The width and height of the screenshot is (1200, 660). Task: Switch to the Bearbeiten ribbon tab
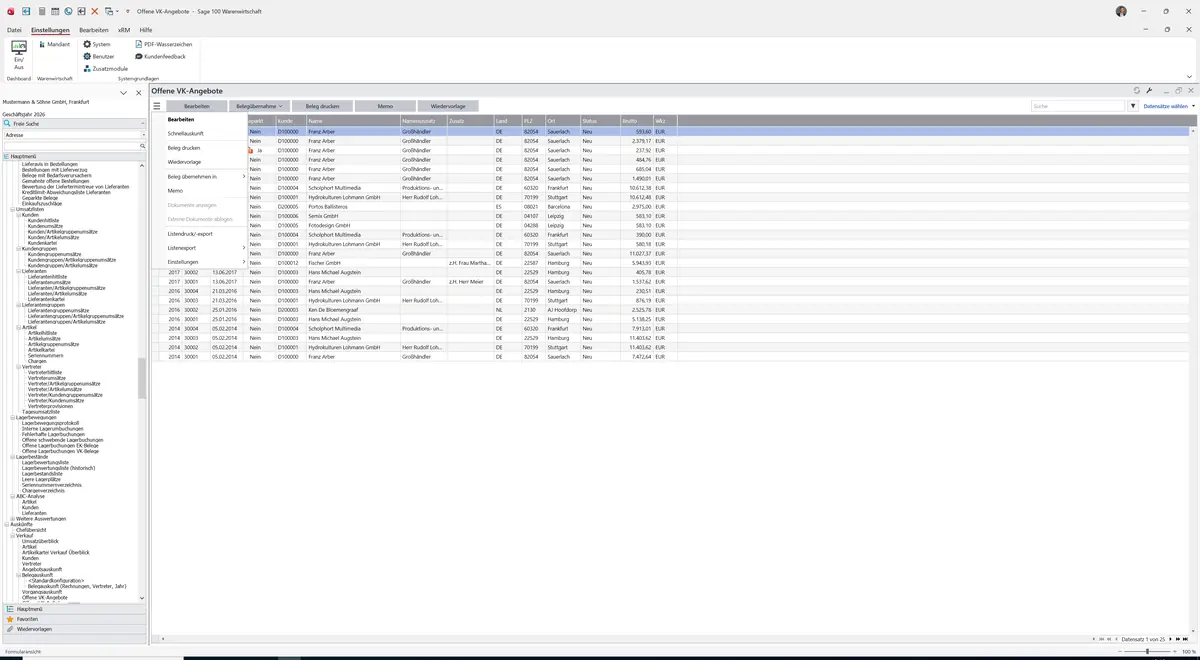click(x=94, y=30)
